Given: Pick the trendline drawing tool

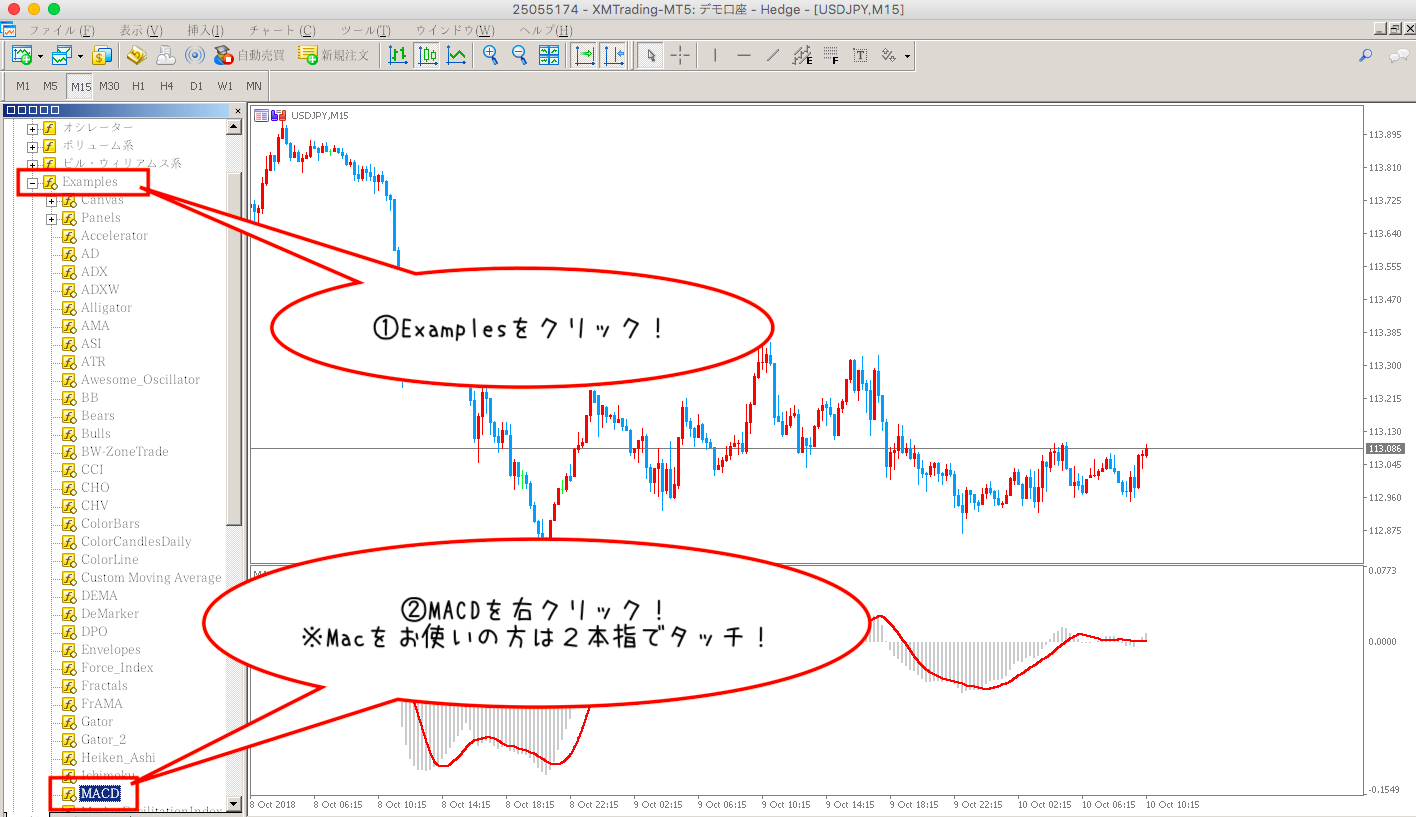Looking at the screenshot, I should pos(772,55).
